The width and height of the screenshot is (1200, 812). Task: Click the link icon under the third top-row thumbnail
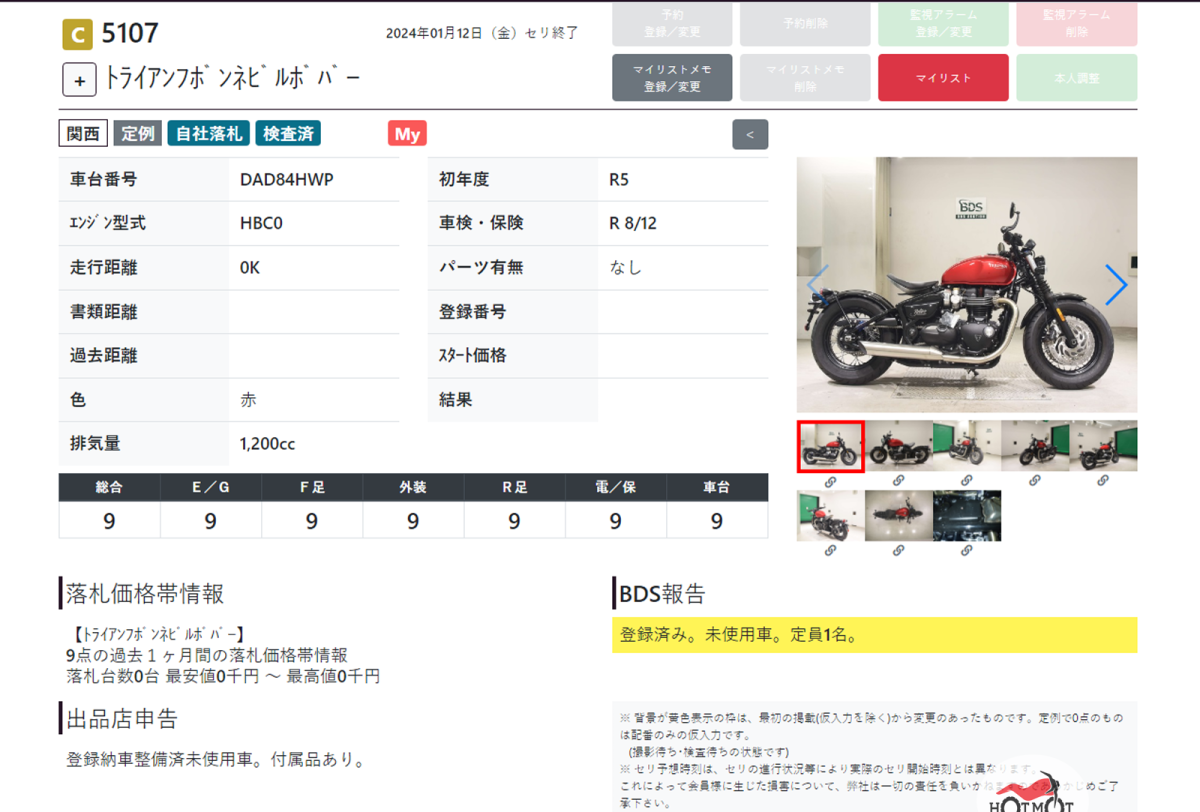[966, 481]
